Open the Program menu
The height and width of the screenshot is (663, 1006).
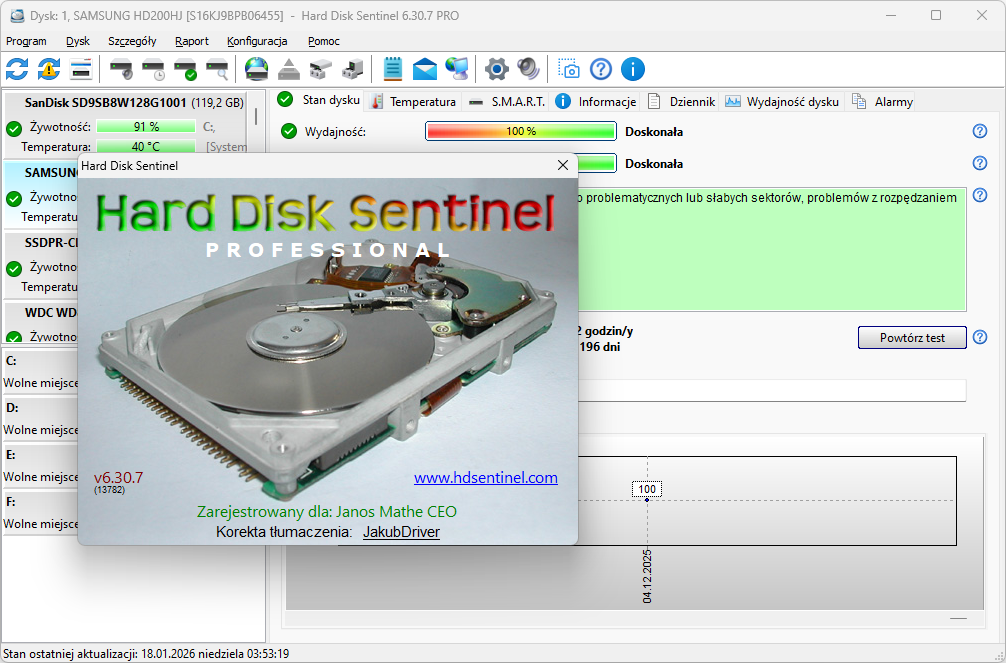[x=26, y=41]
